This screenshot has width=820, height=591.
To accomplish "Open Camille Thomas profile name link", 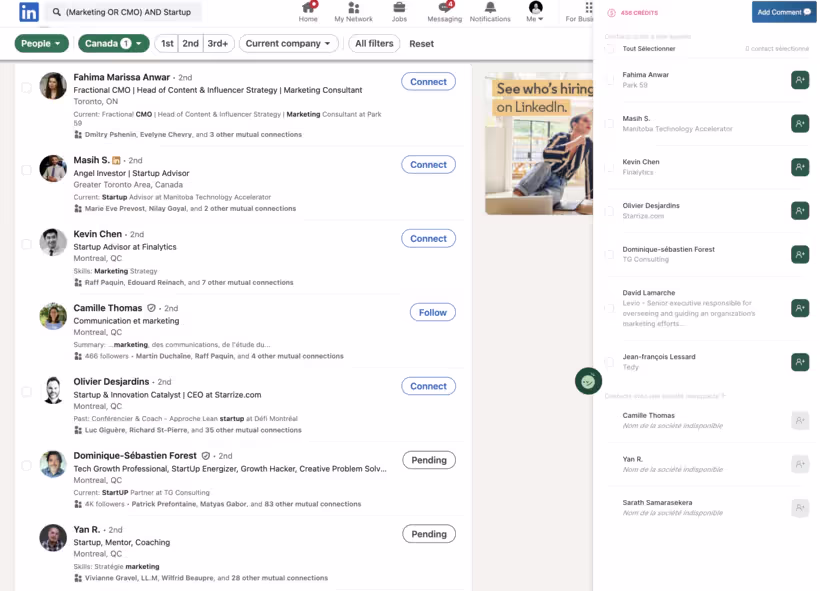I will (x=108, y=308).
